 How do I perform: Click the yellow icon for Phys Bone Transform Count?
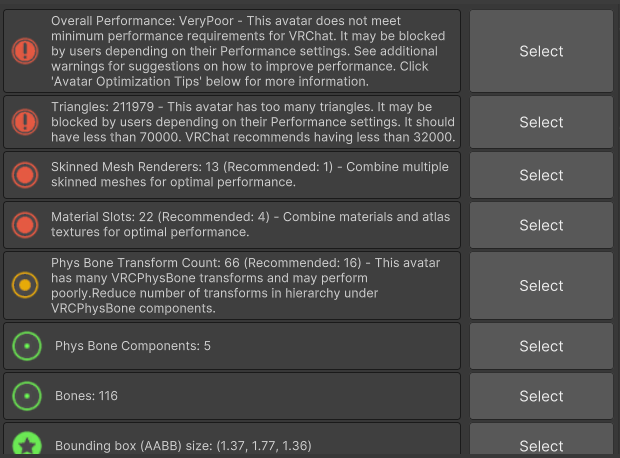point(25,286)
